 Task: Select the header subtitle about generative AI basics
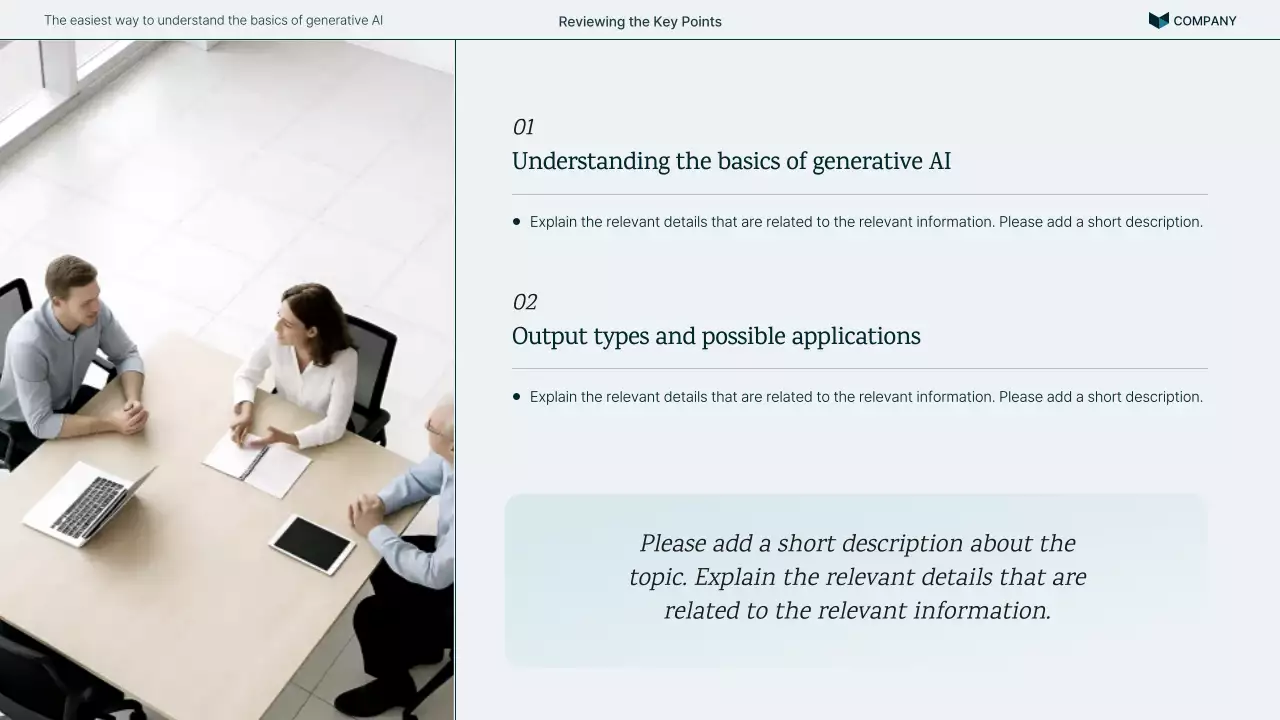[x=213, y=20]
